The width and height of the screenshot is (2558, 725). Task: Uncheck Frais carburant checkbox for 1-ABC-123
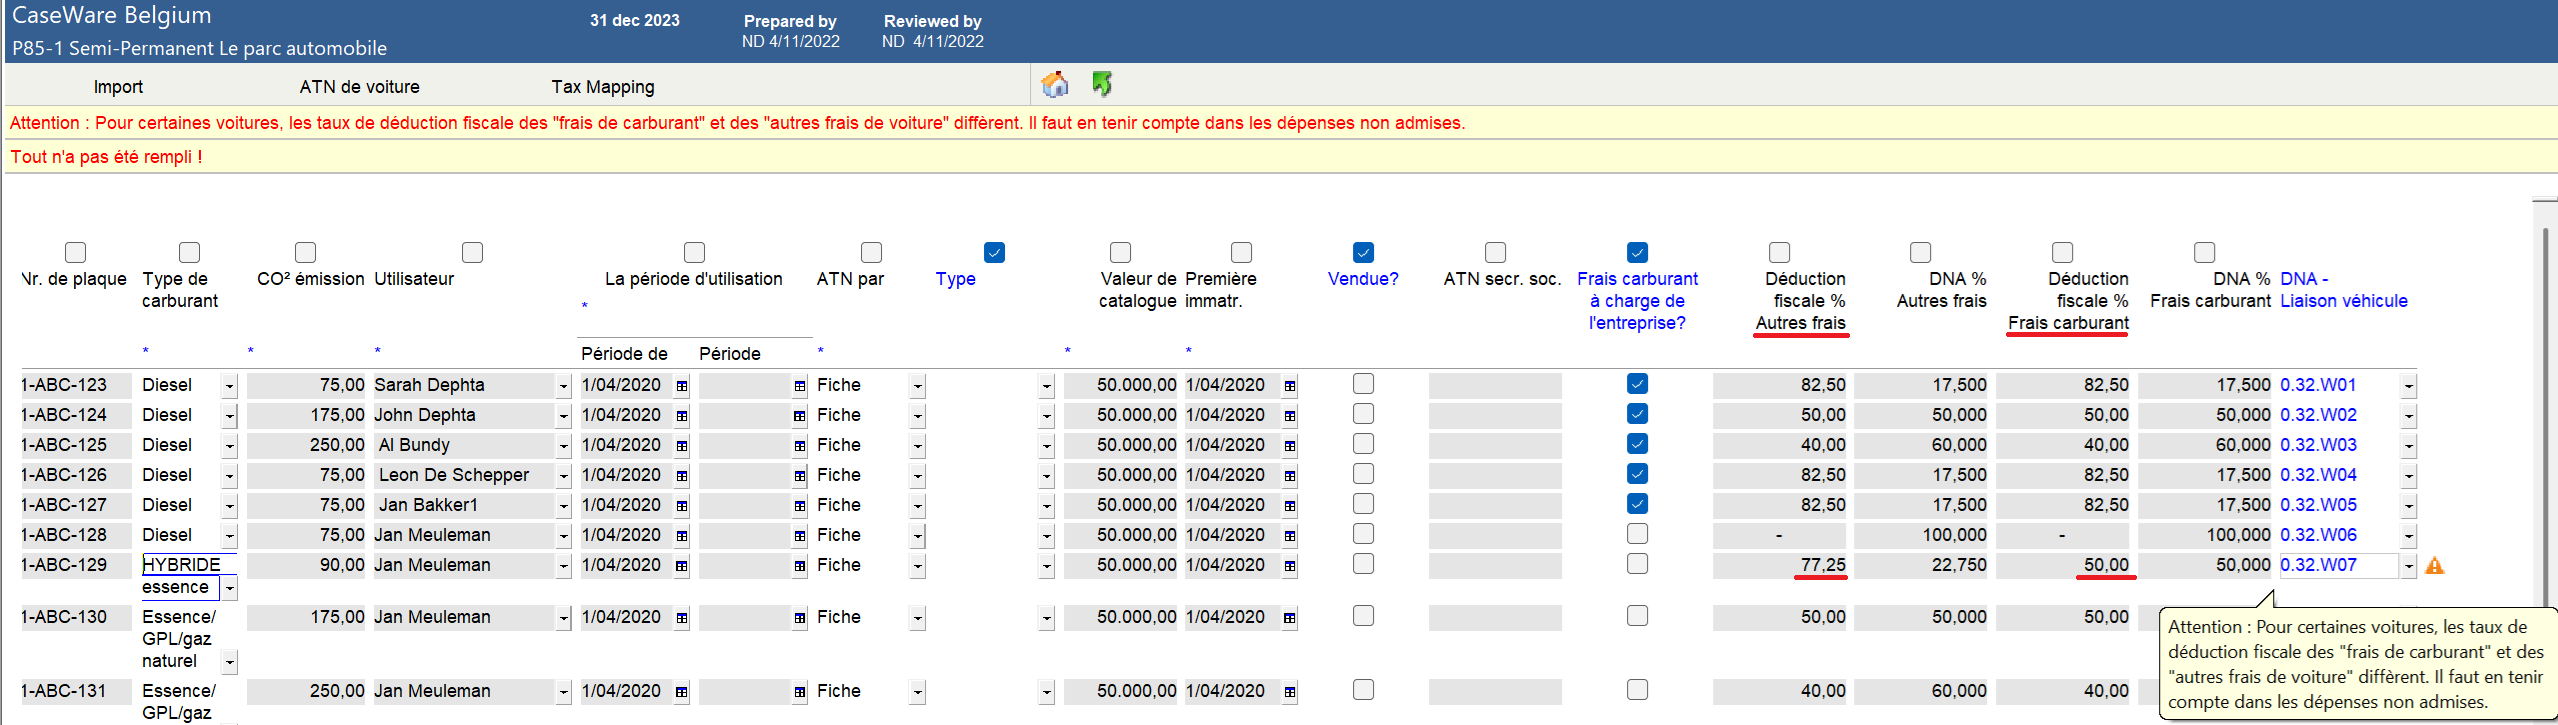point(1637,384)
